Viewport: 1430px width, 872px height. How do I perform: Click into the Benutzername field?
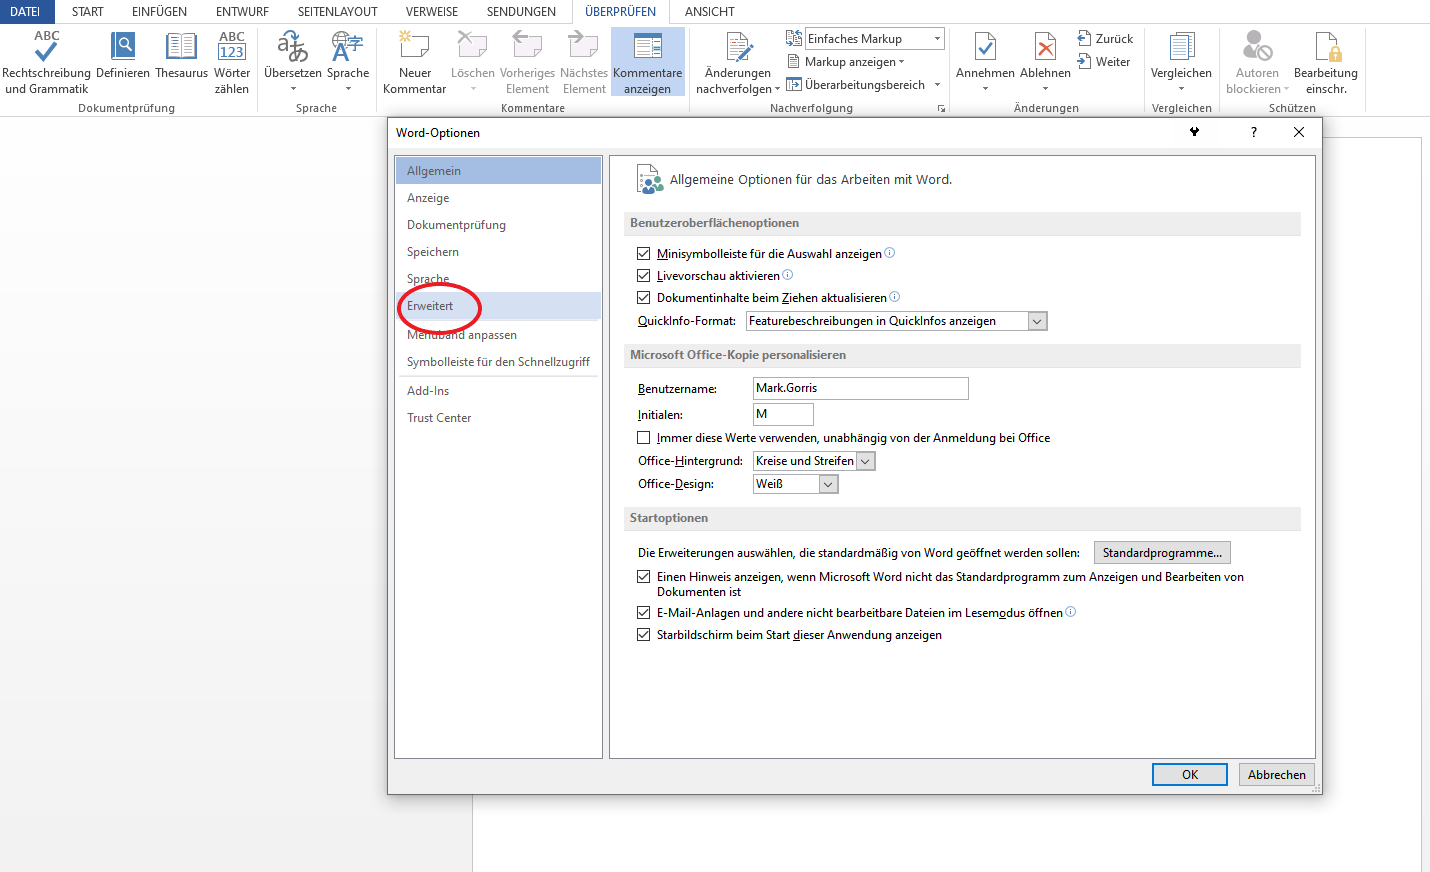860,388
